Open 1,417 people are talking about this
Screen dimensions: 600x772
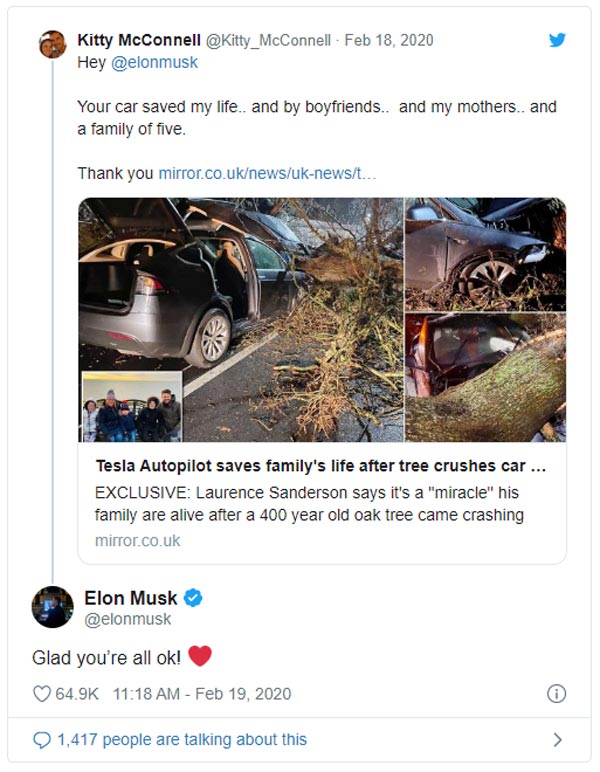click(x=182, y=740)
